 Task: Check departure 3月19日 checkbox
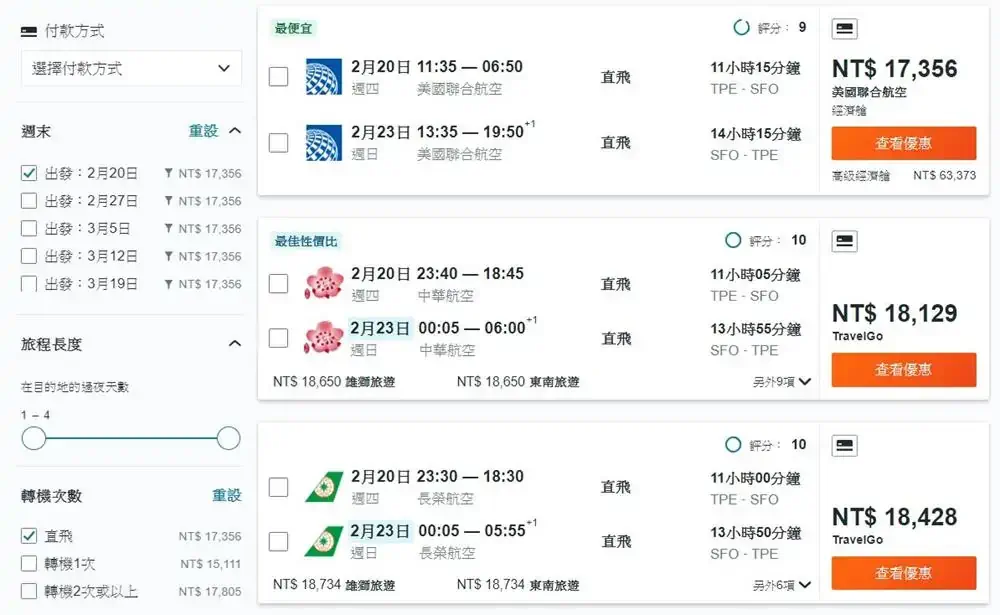pos(29,283)
